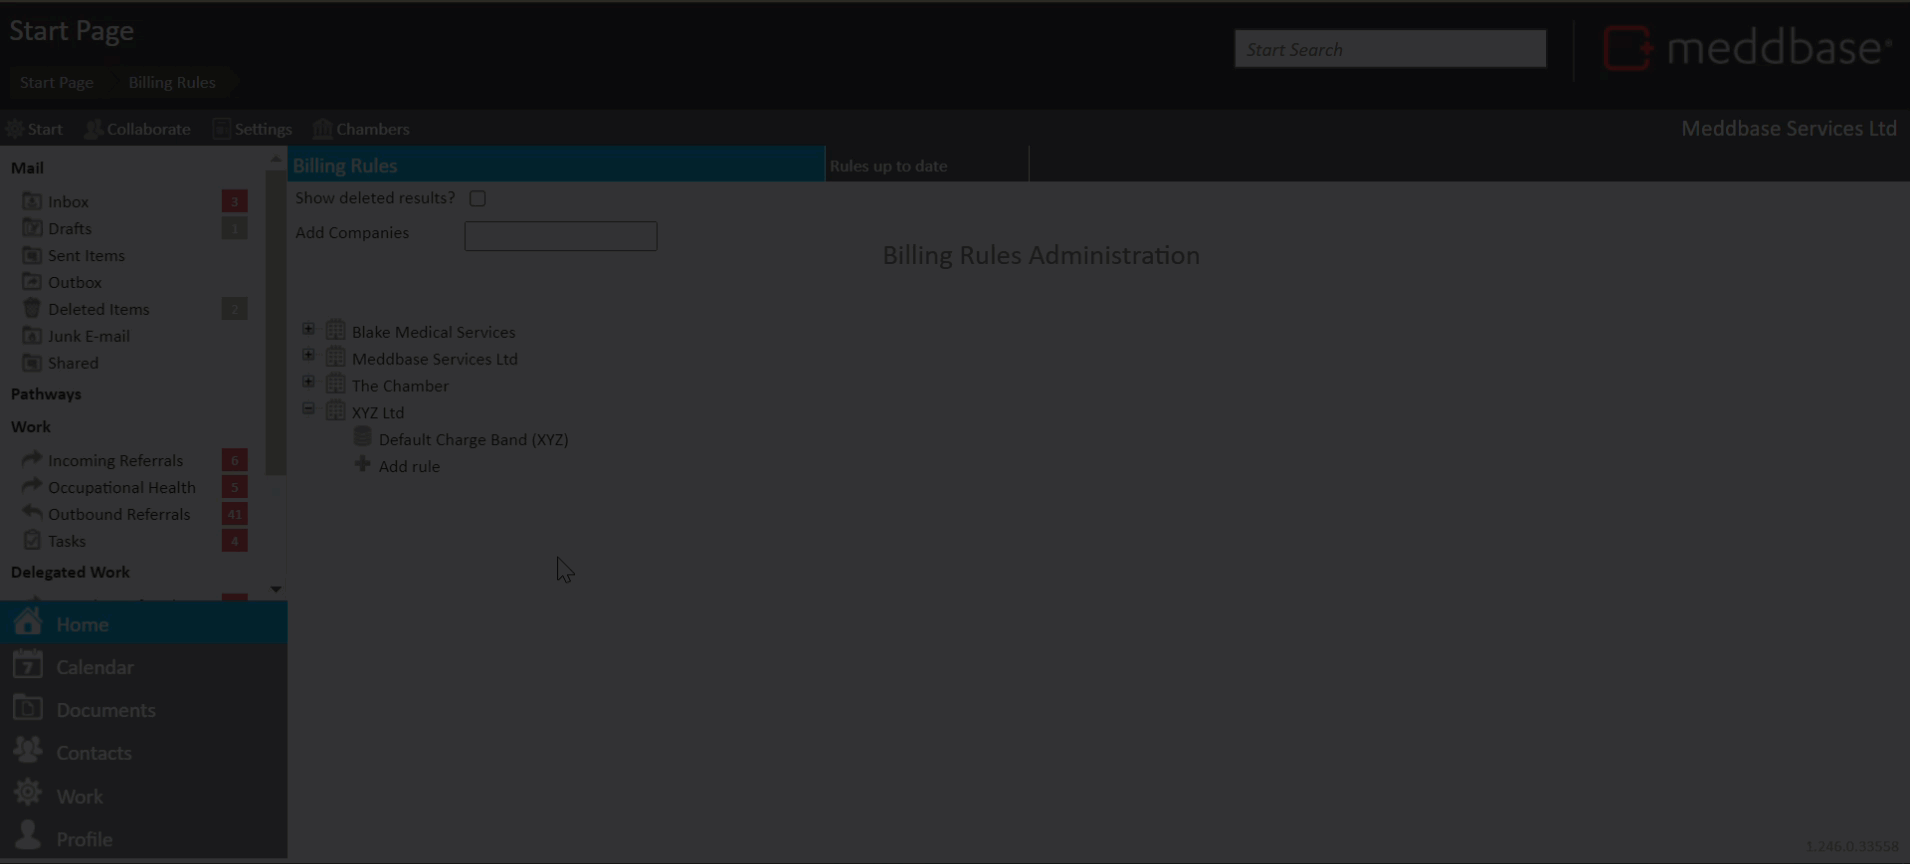This screenshot has height=864, width=1910.
Task: Expand the Blake Medical Services node
Action: [x=308, y=329]
